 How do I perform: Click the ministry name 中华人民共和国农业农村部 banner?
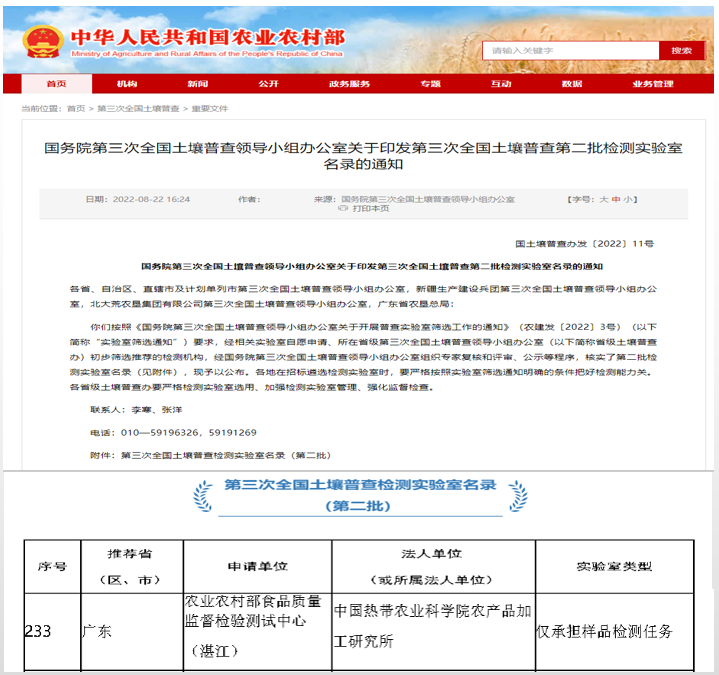[208, 38]
